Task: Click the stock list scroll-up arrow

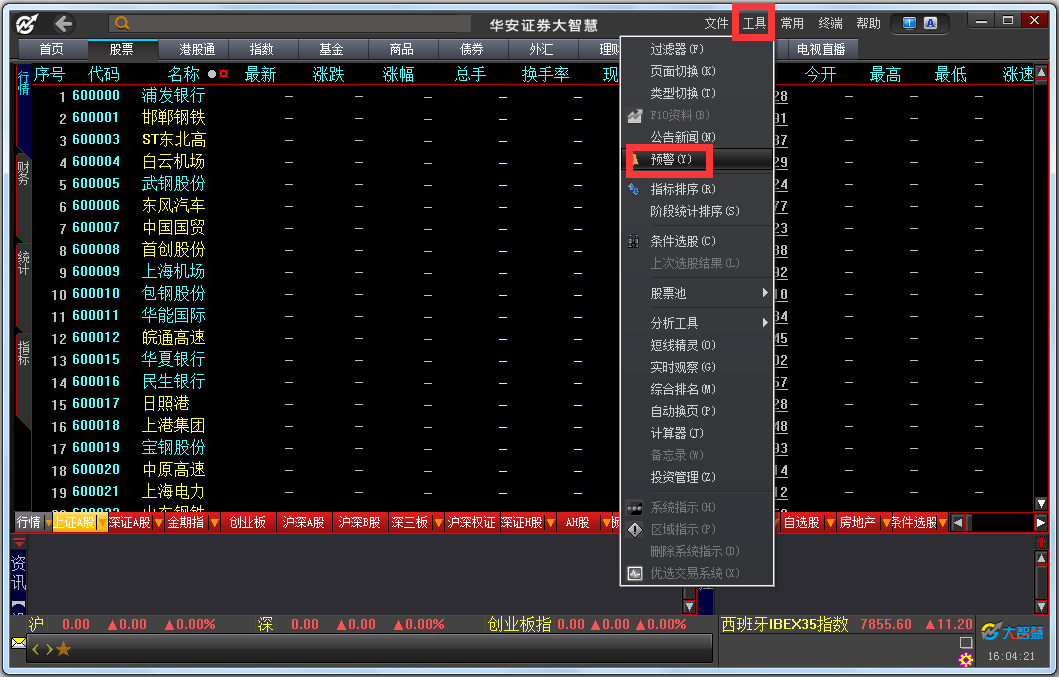Action: (x=1041, y=72)
